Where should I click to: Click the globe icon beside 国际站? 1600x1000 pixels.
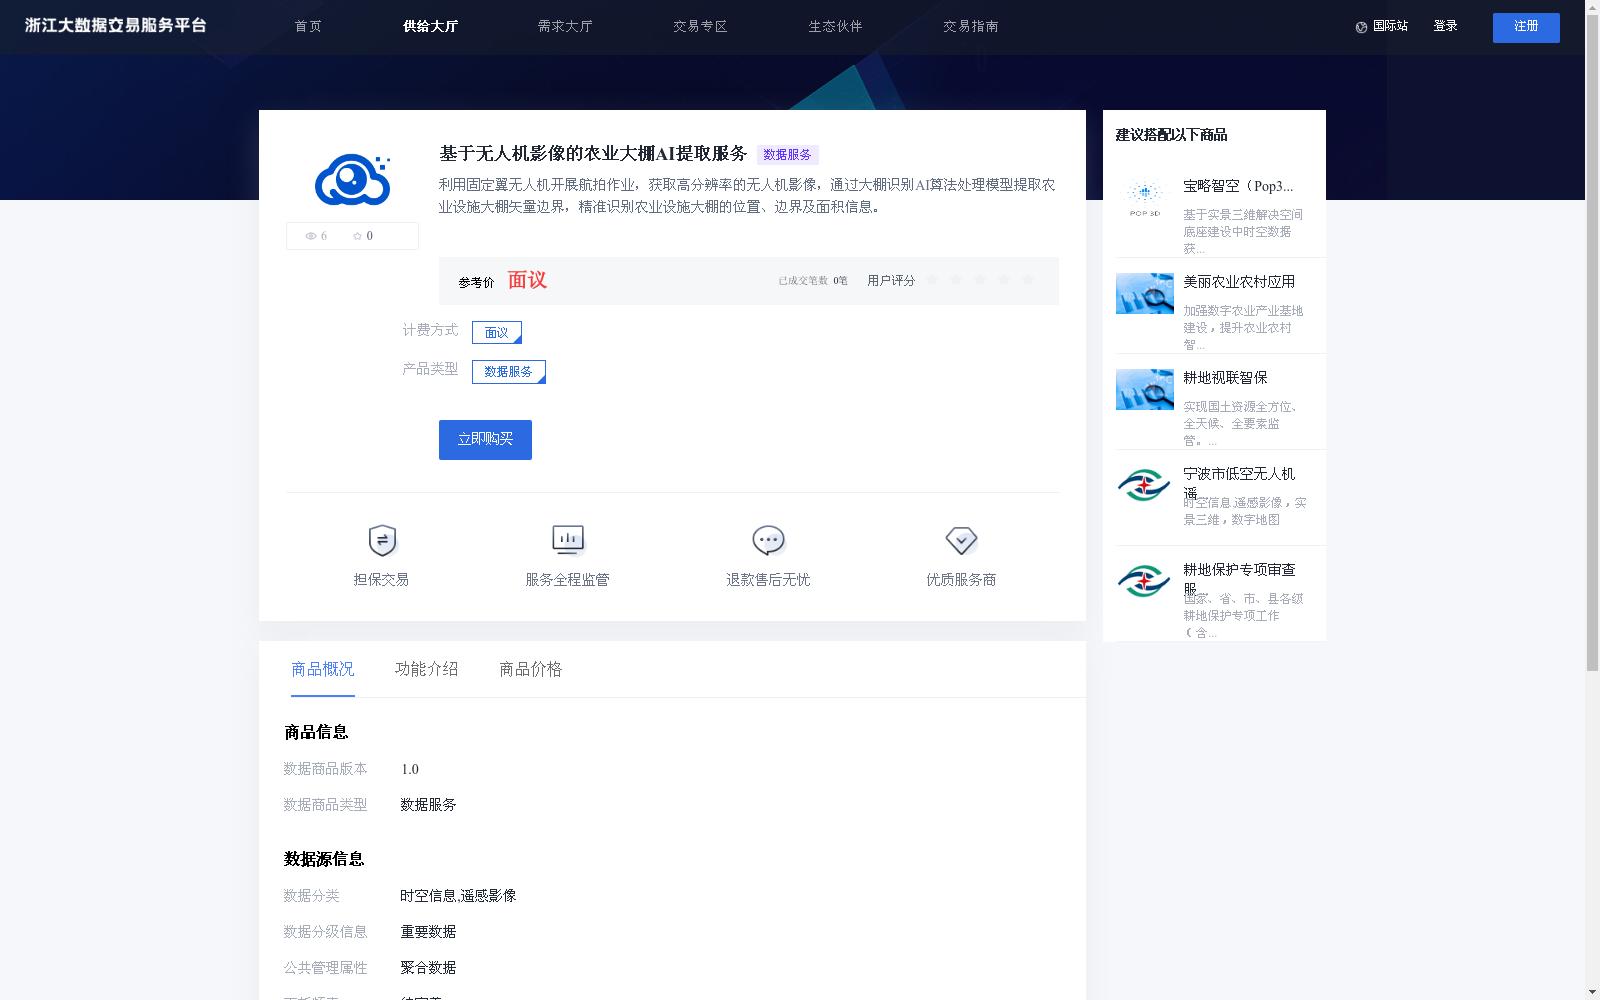[x=1361, y=27]
